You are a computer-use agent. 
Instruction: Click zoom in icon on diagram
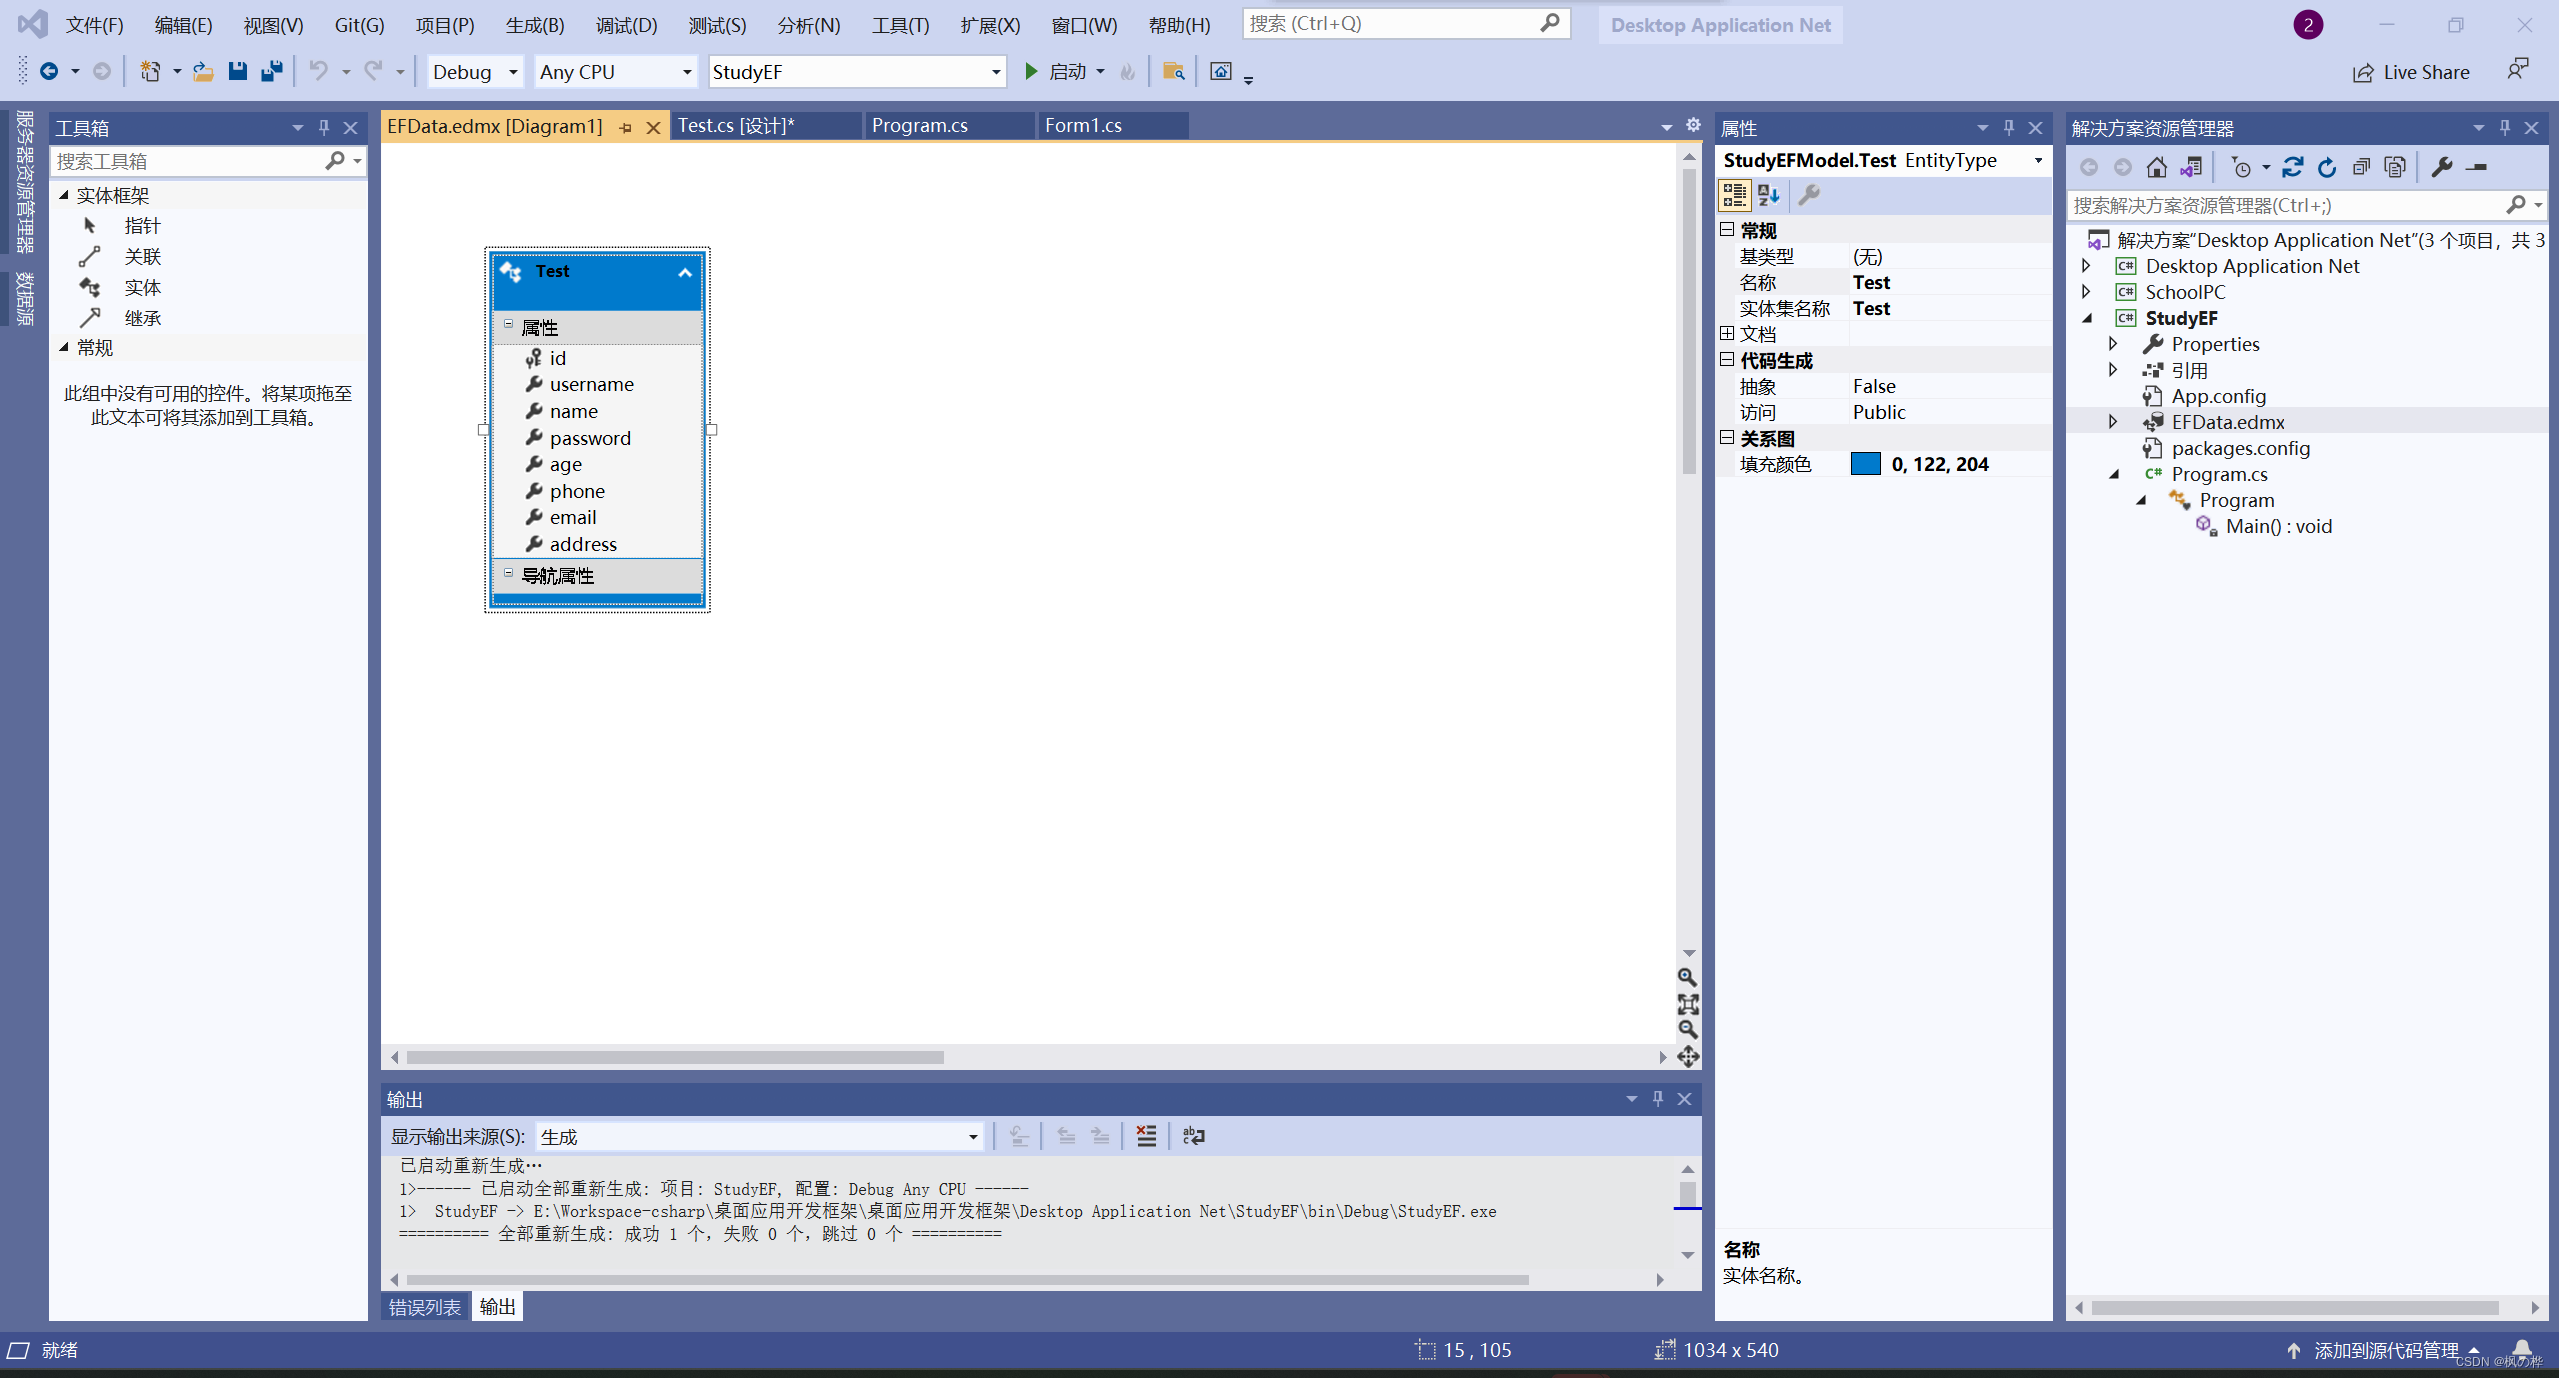(1687, 977)
